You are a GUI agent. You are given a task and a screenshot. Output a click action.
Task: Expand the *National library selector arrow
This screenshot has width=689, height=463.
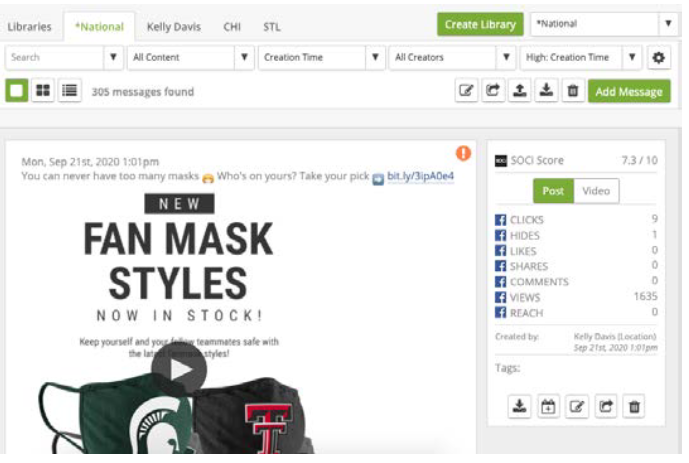(668, 24)
